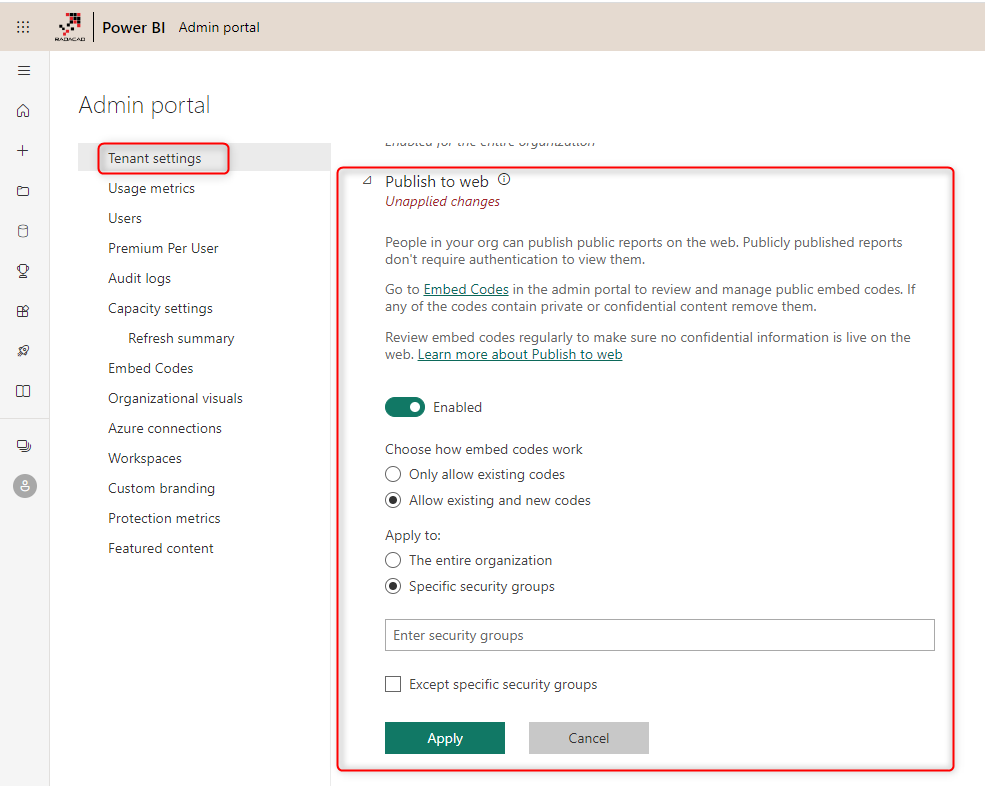The image size is (985, 786).
Task: Open Browse folder icon in sidebar
Action: coord(24,191)
